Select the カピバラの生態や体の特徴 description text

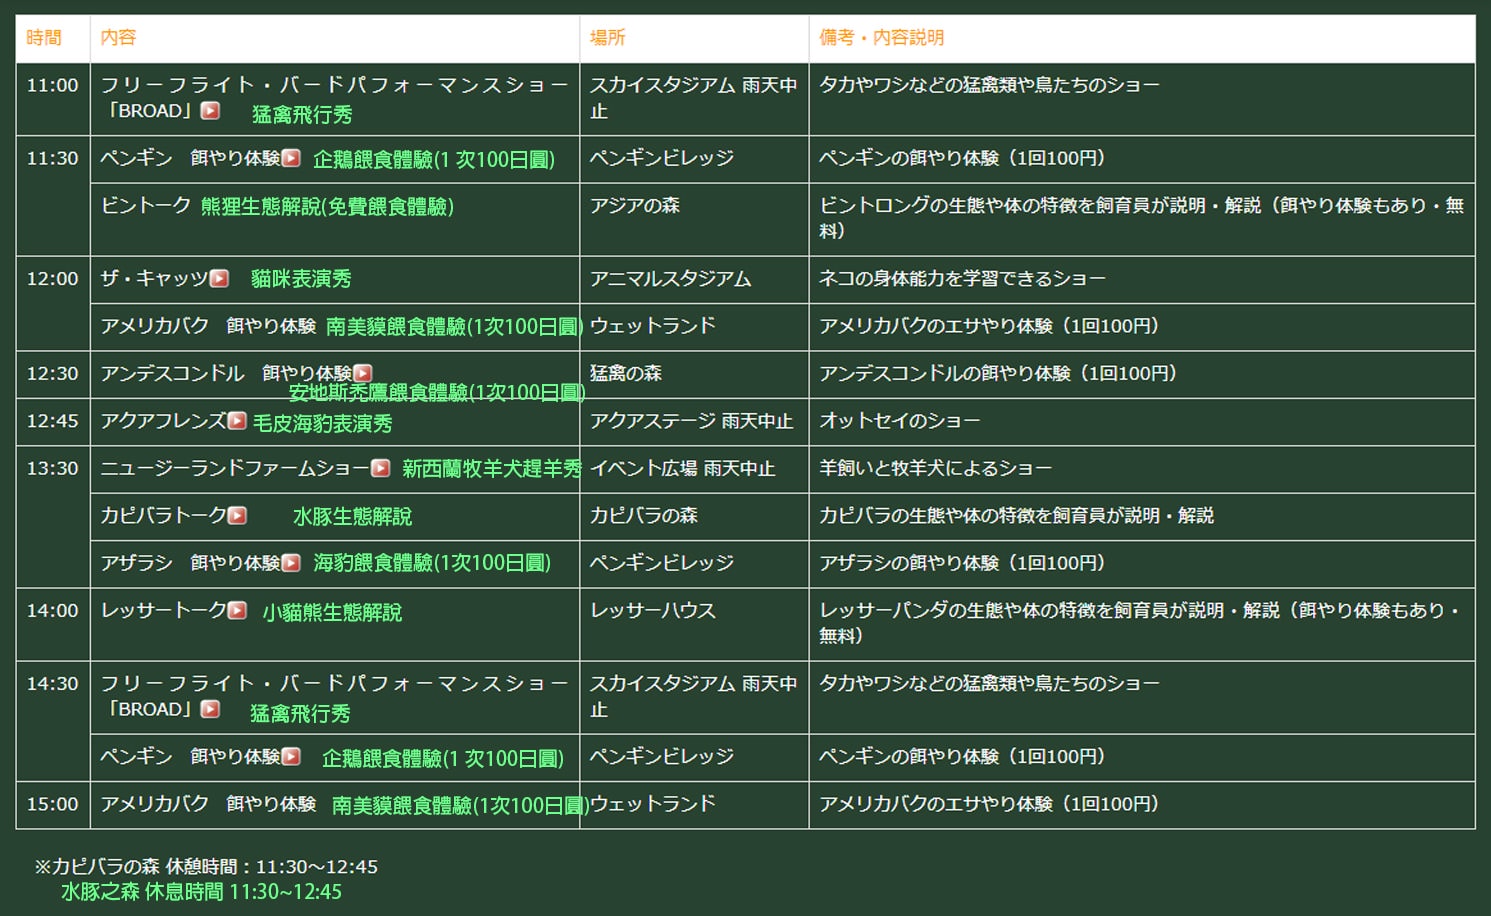[1016, 516]
